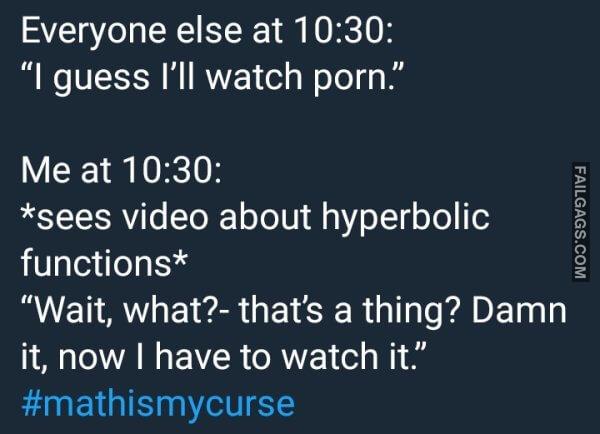Click the word 'hyperbolic'
600x434 pixels.
[405, 219]
